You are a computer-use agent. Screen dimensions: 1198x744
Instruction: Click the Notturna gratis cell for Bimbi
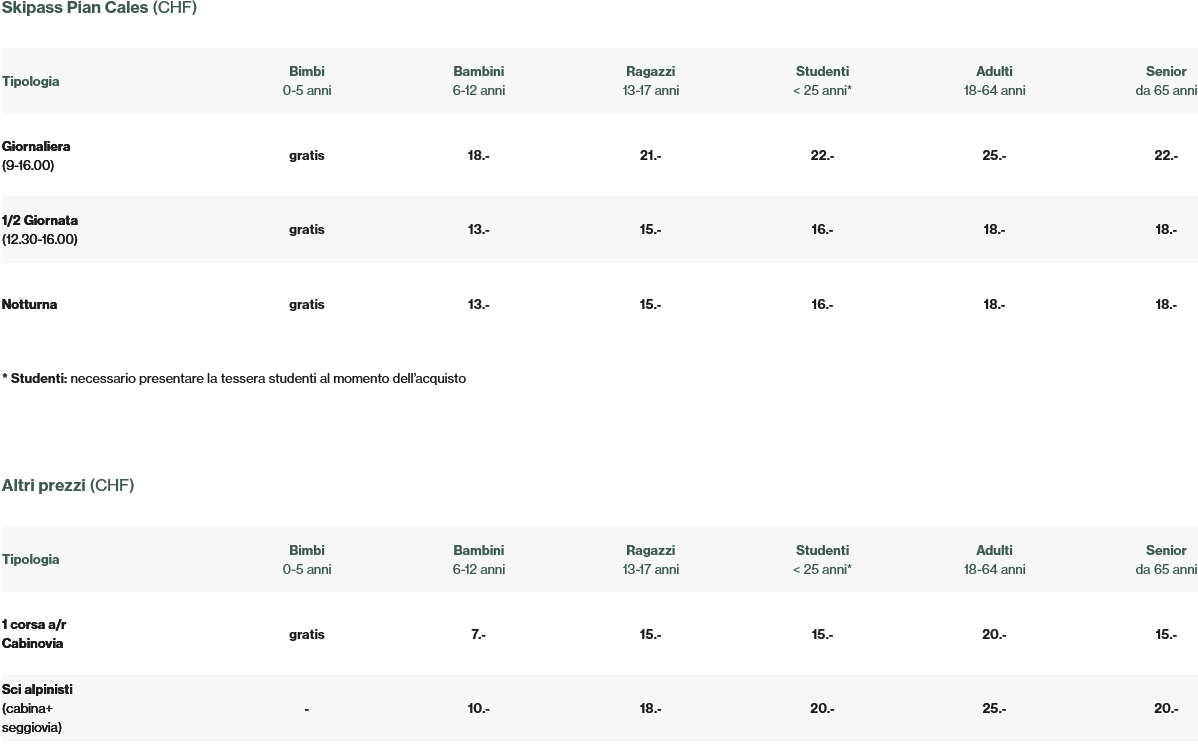coord(307,305)
